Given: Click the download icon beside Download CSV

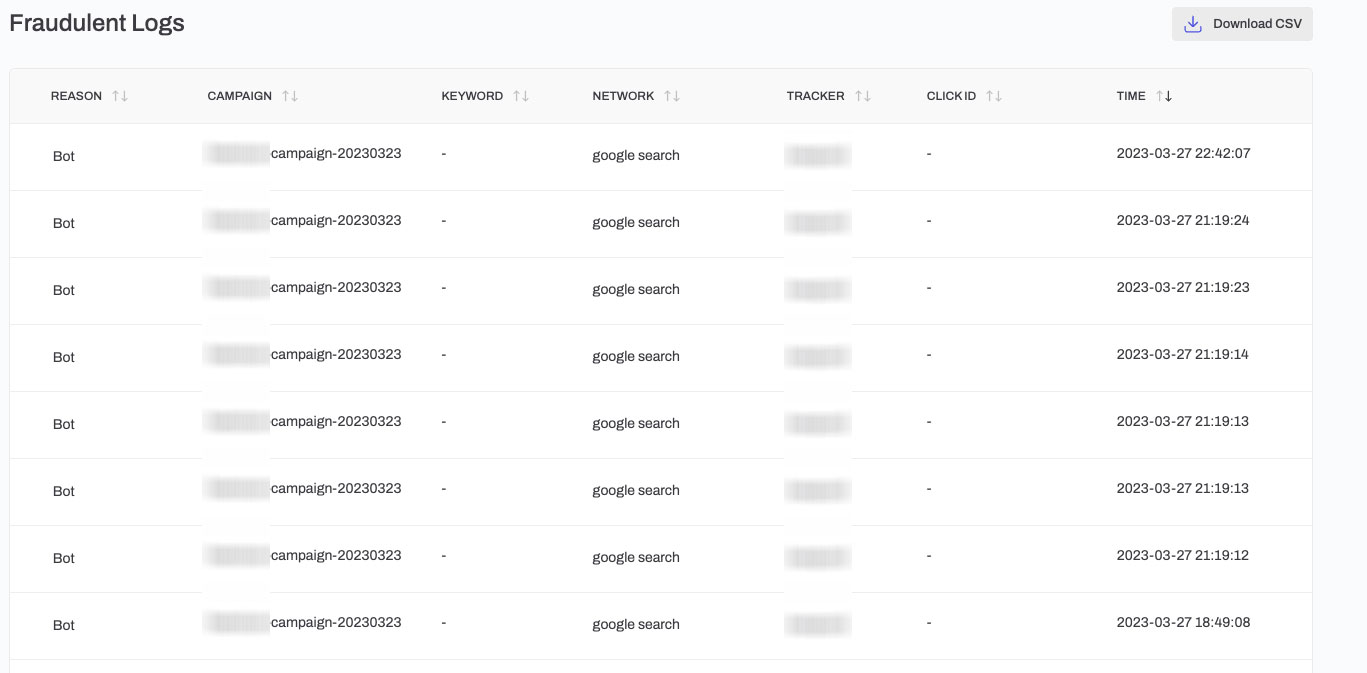Looking at the screenshot, I should (x=1192, y=24).
